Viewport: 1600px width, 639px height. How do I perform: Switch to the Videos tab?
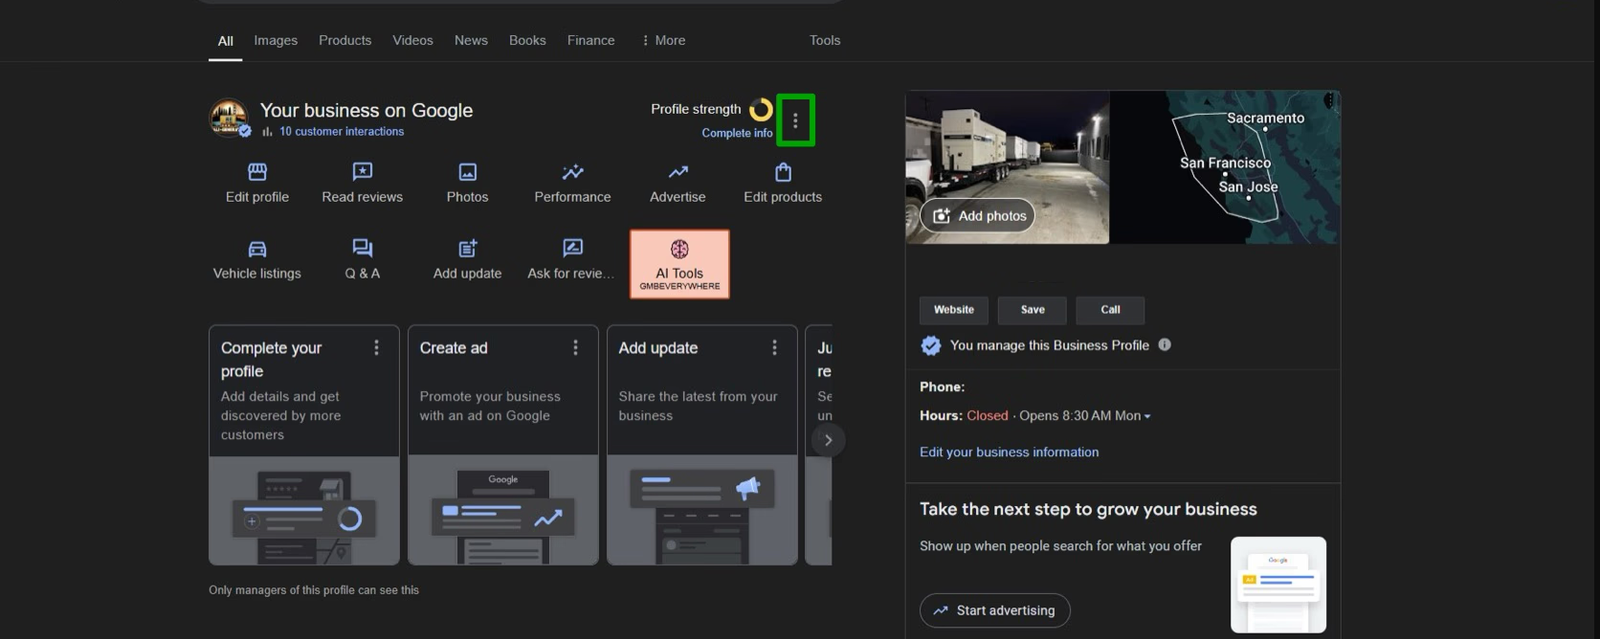click(412, 40)
